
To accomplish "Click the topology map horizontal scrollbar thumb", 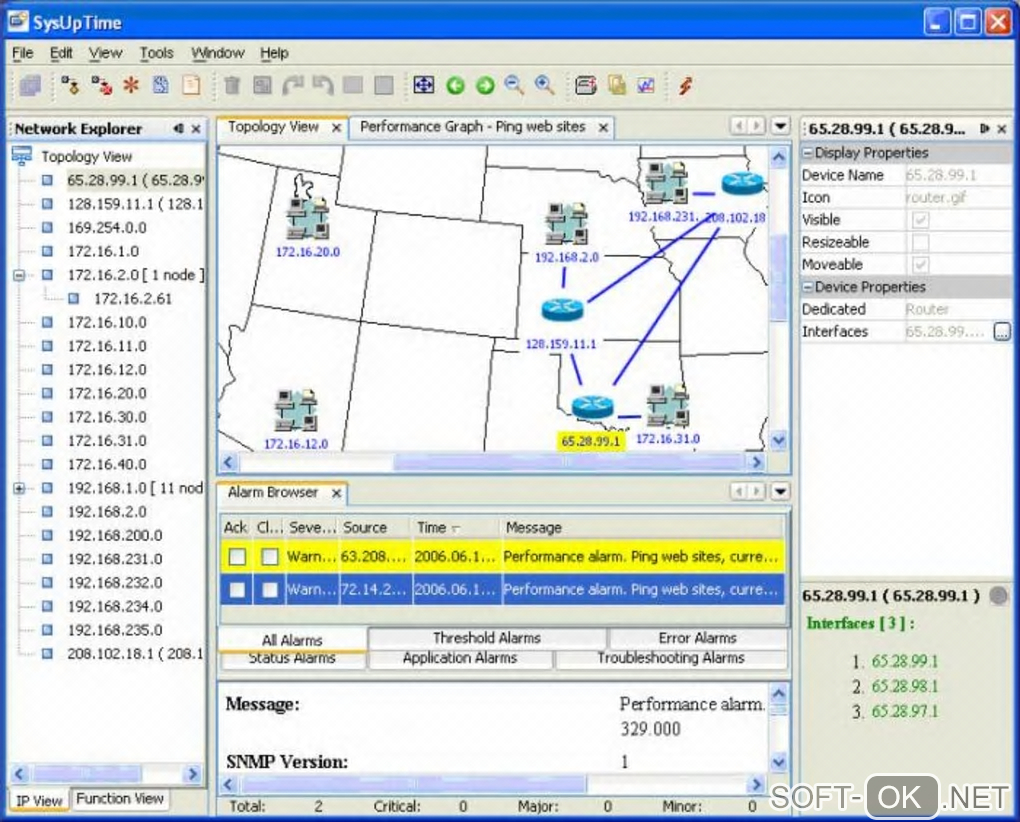I will [x=569, y=462].
